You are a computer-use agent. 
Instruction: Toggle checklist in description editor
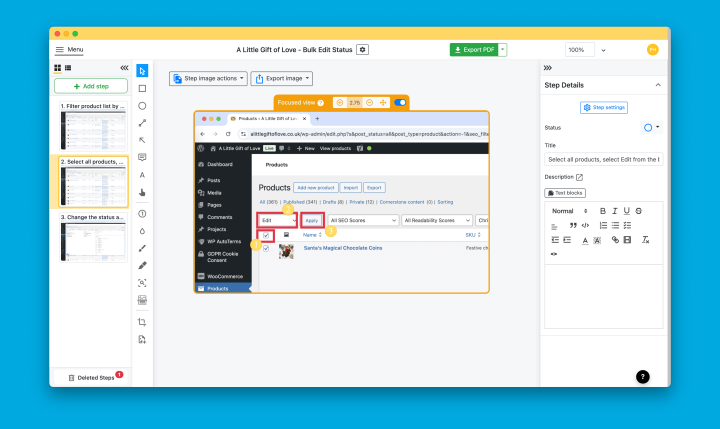click(x=627, y=226)
